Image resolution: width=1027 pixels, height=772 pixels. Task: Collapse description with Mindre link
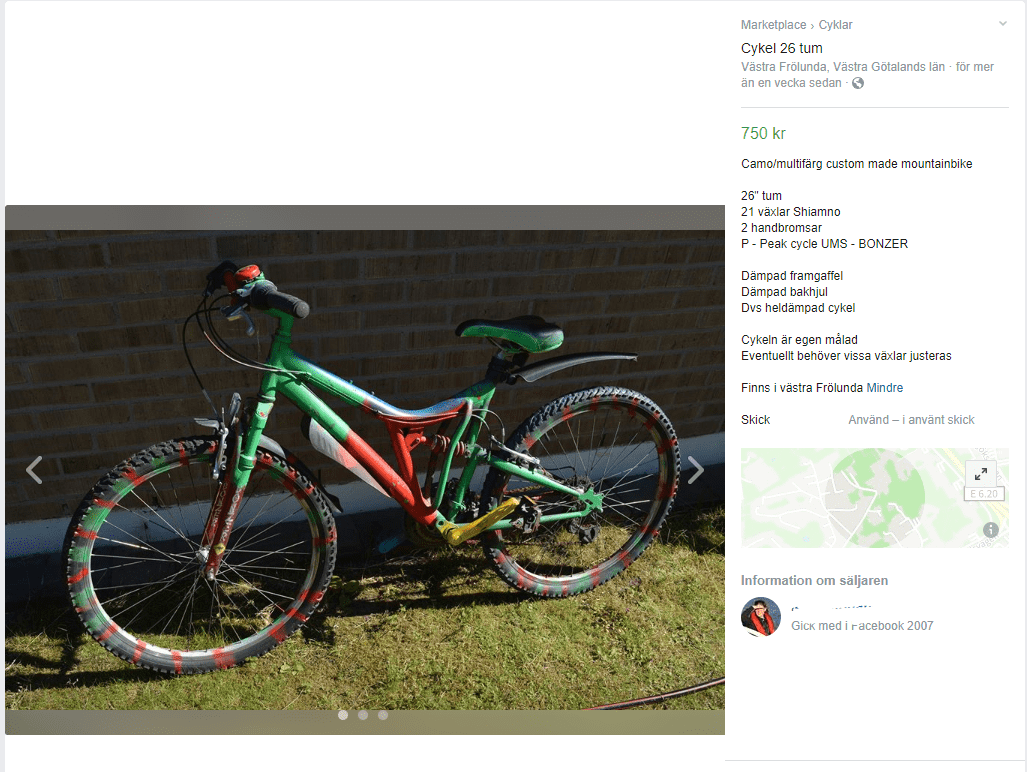click(884, 388)
